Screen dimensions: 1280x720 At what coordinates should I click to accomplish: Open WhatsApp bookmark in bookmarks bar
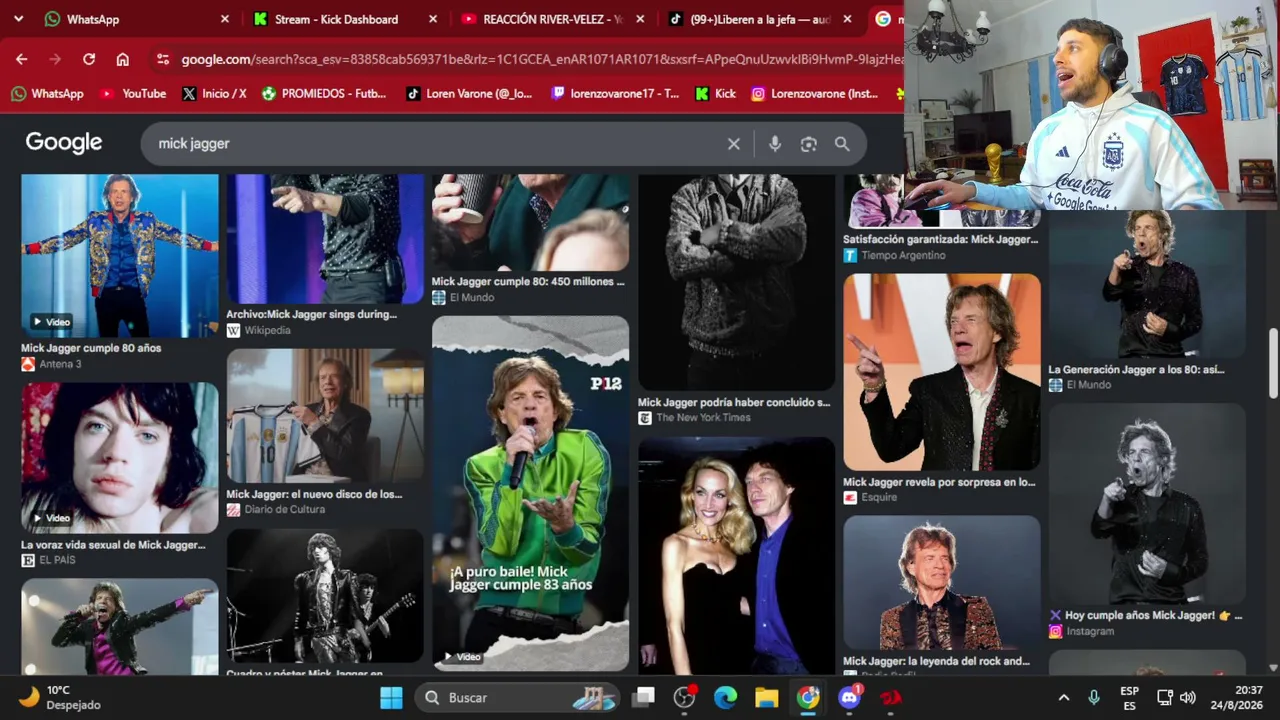click(x=47, y=93)
